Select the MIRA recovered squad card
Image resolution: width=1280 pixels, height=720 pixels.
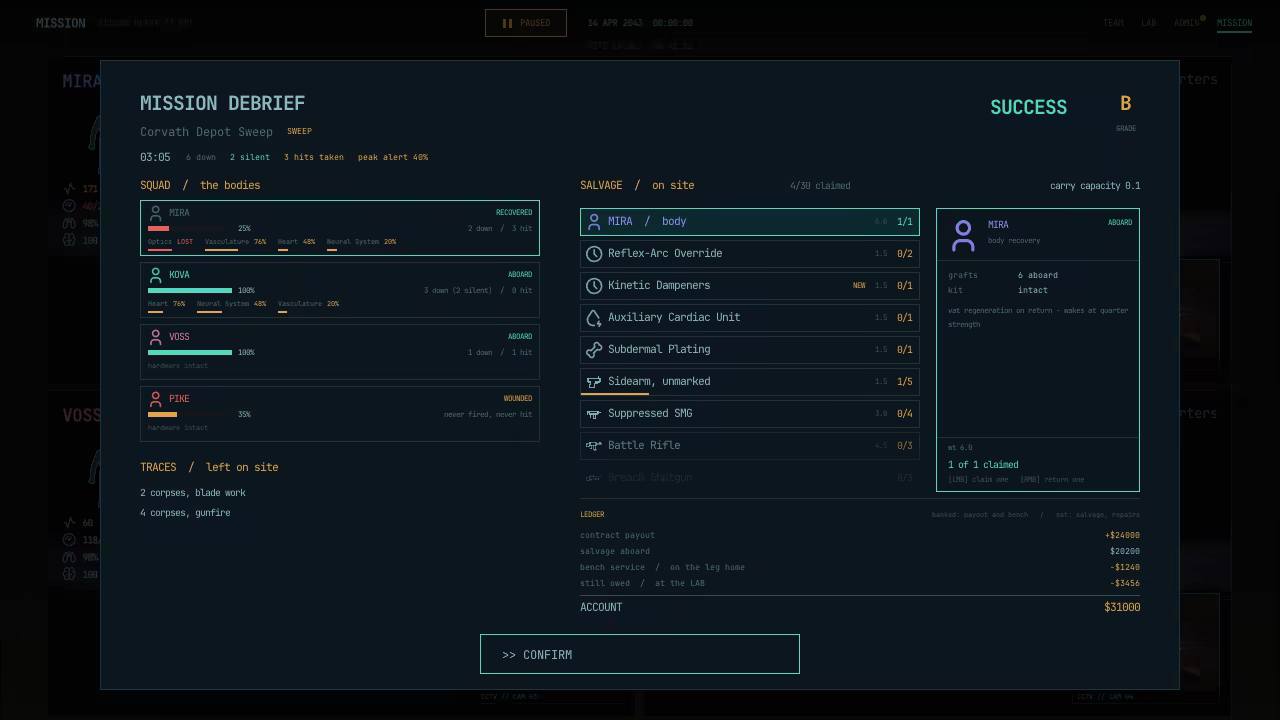340,228
